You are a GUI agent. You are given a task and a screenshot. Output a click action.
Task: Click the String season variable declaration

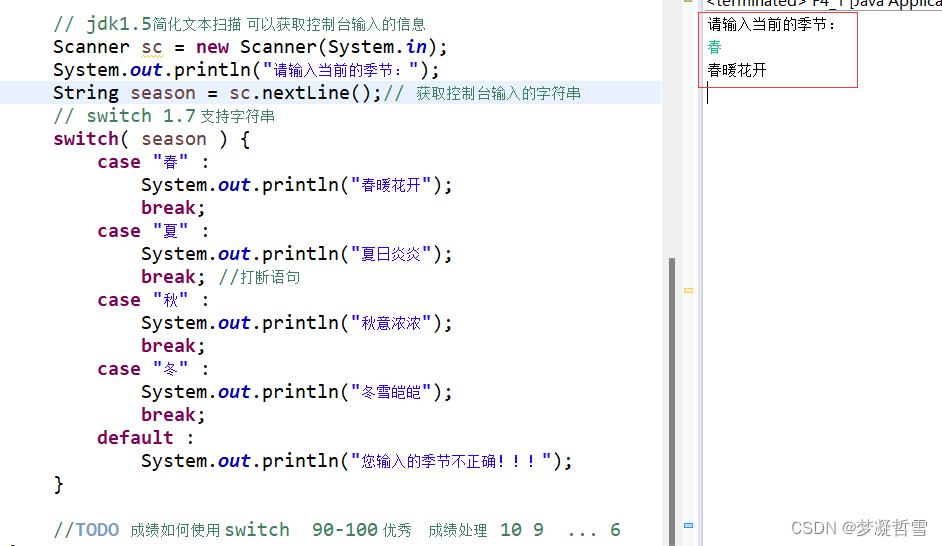pos(124,93)
